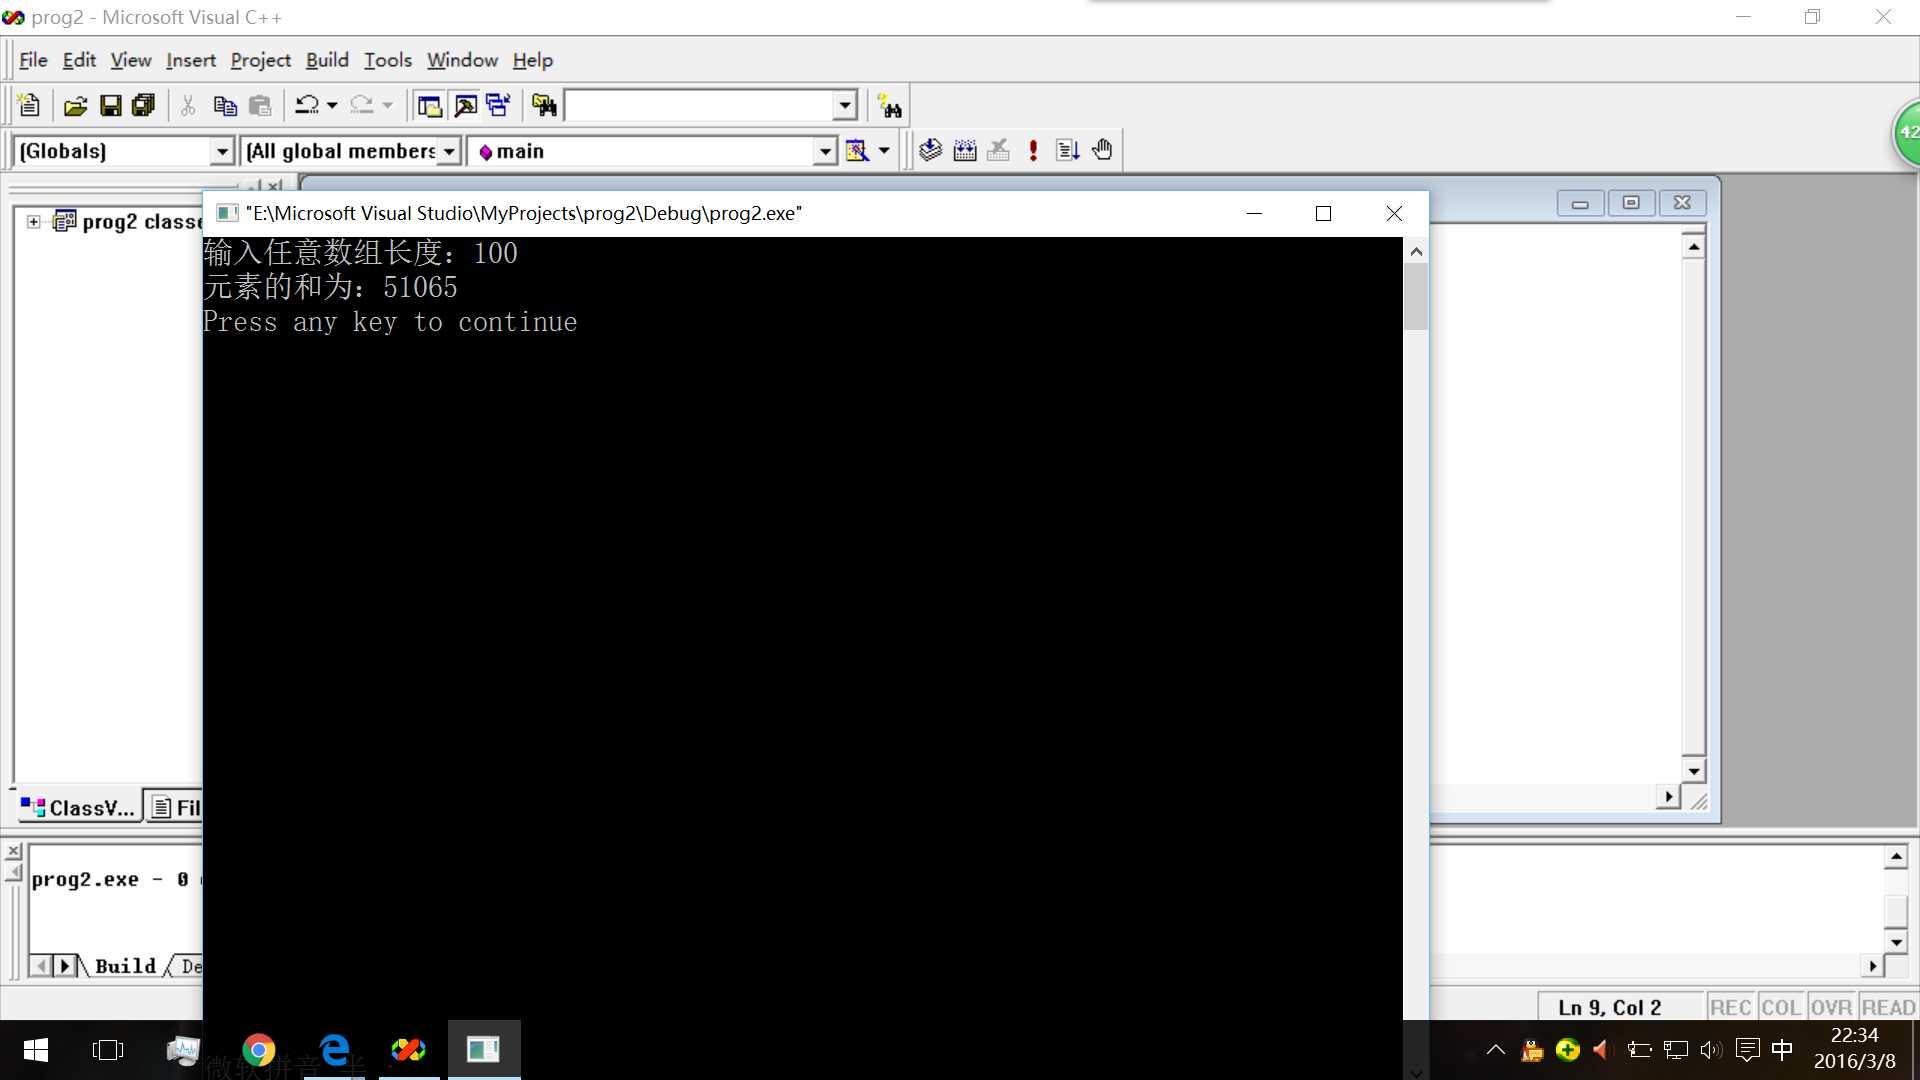Viewport: 1920px width, 1080px height.
Task: Click the Redo arrow icon
Action: pyautogui.click(x=362, y=105)
